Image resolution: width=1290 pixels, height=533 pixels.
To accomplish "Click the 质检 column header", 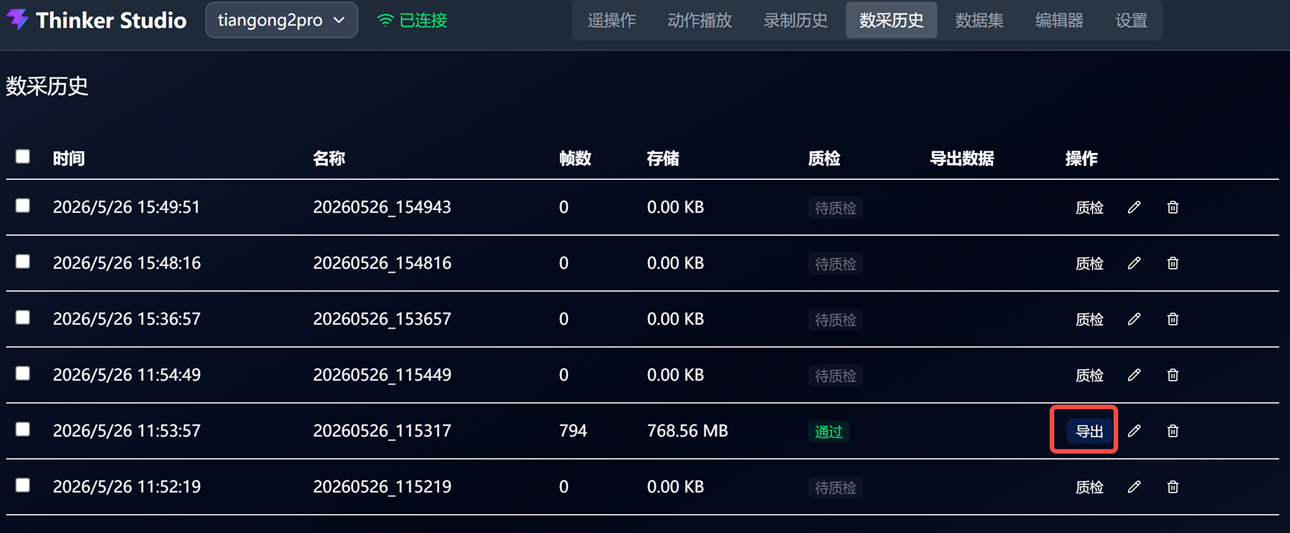I will 824,158.
